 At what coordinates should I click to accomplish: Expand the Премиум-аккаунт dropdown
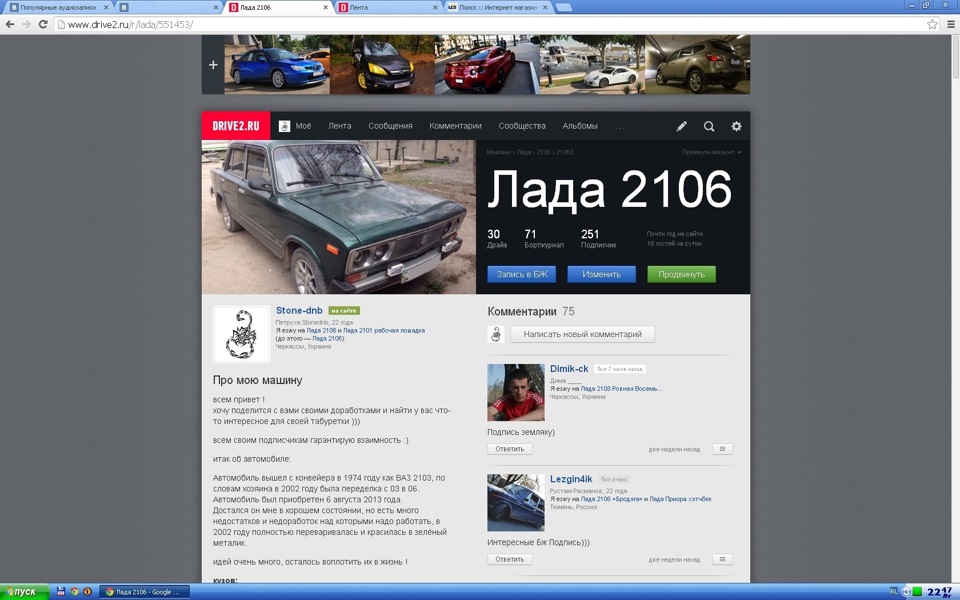711,152
